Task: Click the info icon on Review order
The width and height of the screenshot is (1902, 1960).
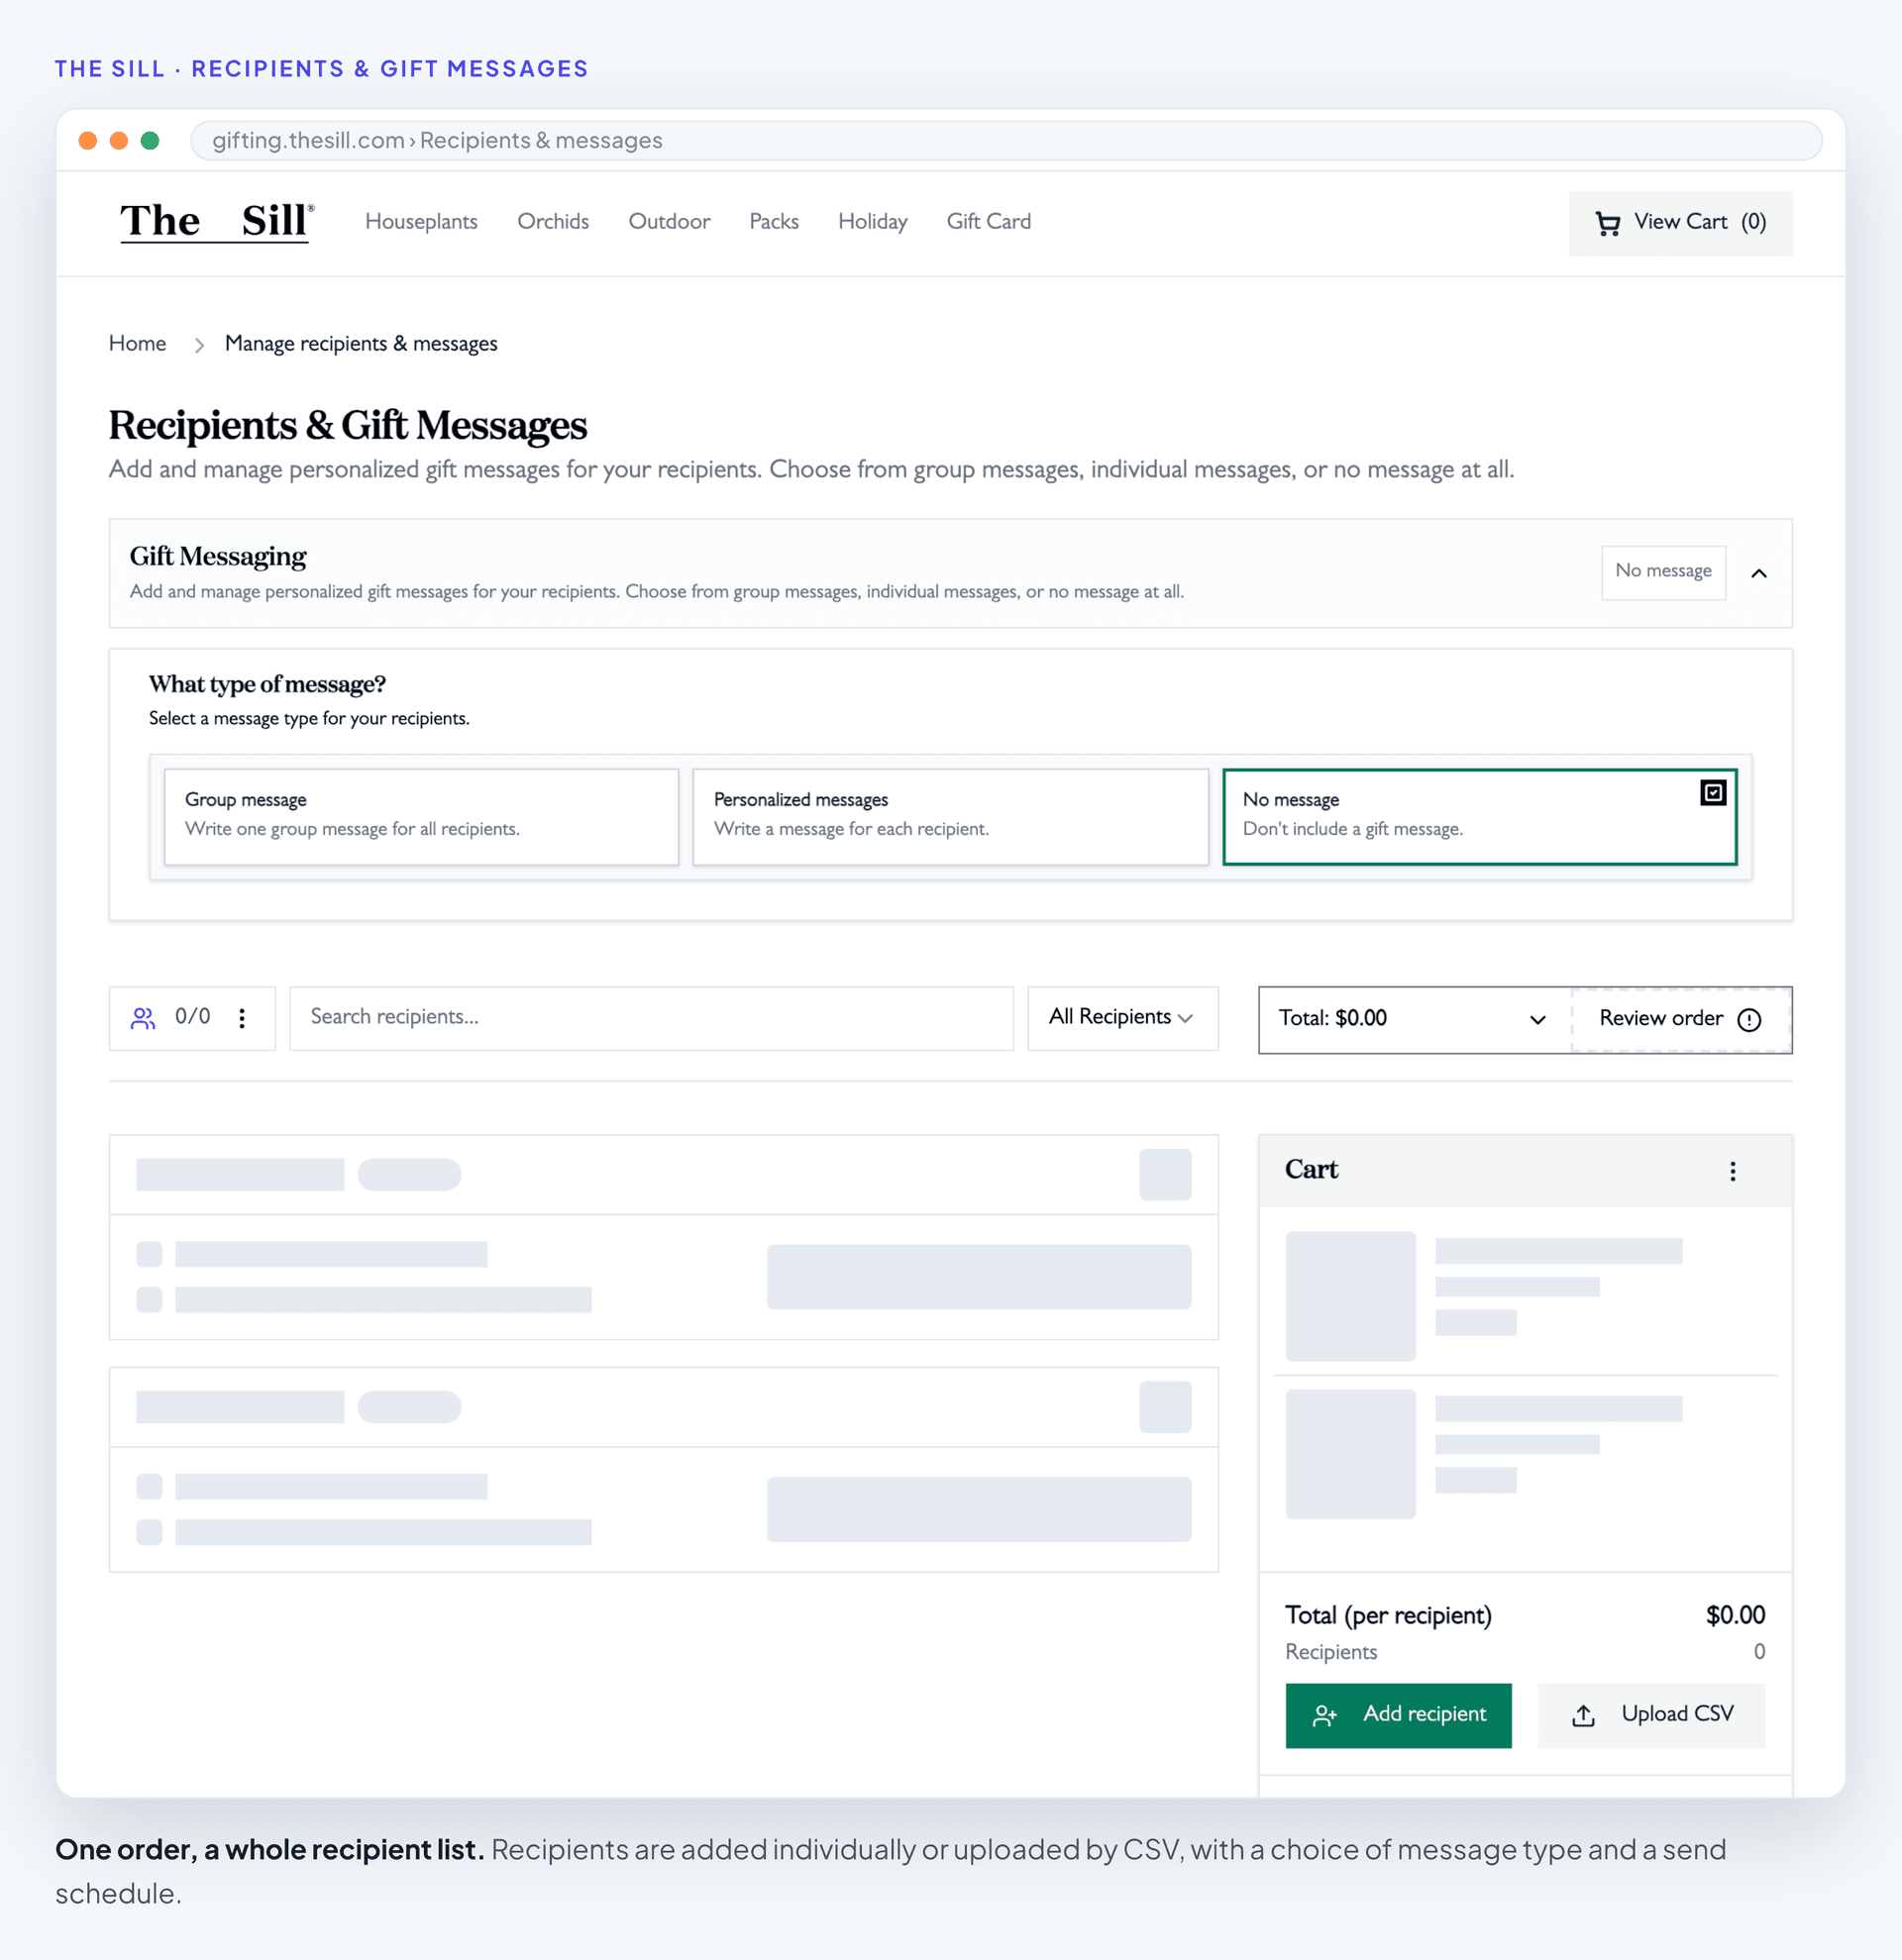Action: click(x=1749, y=1019)
